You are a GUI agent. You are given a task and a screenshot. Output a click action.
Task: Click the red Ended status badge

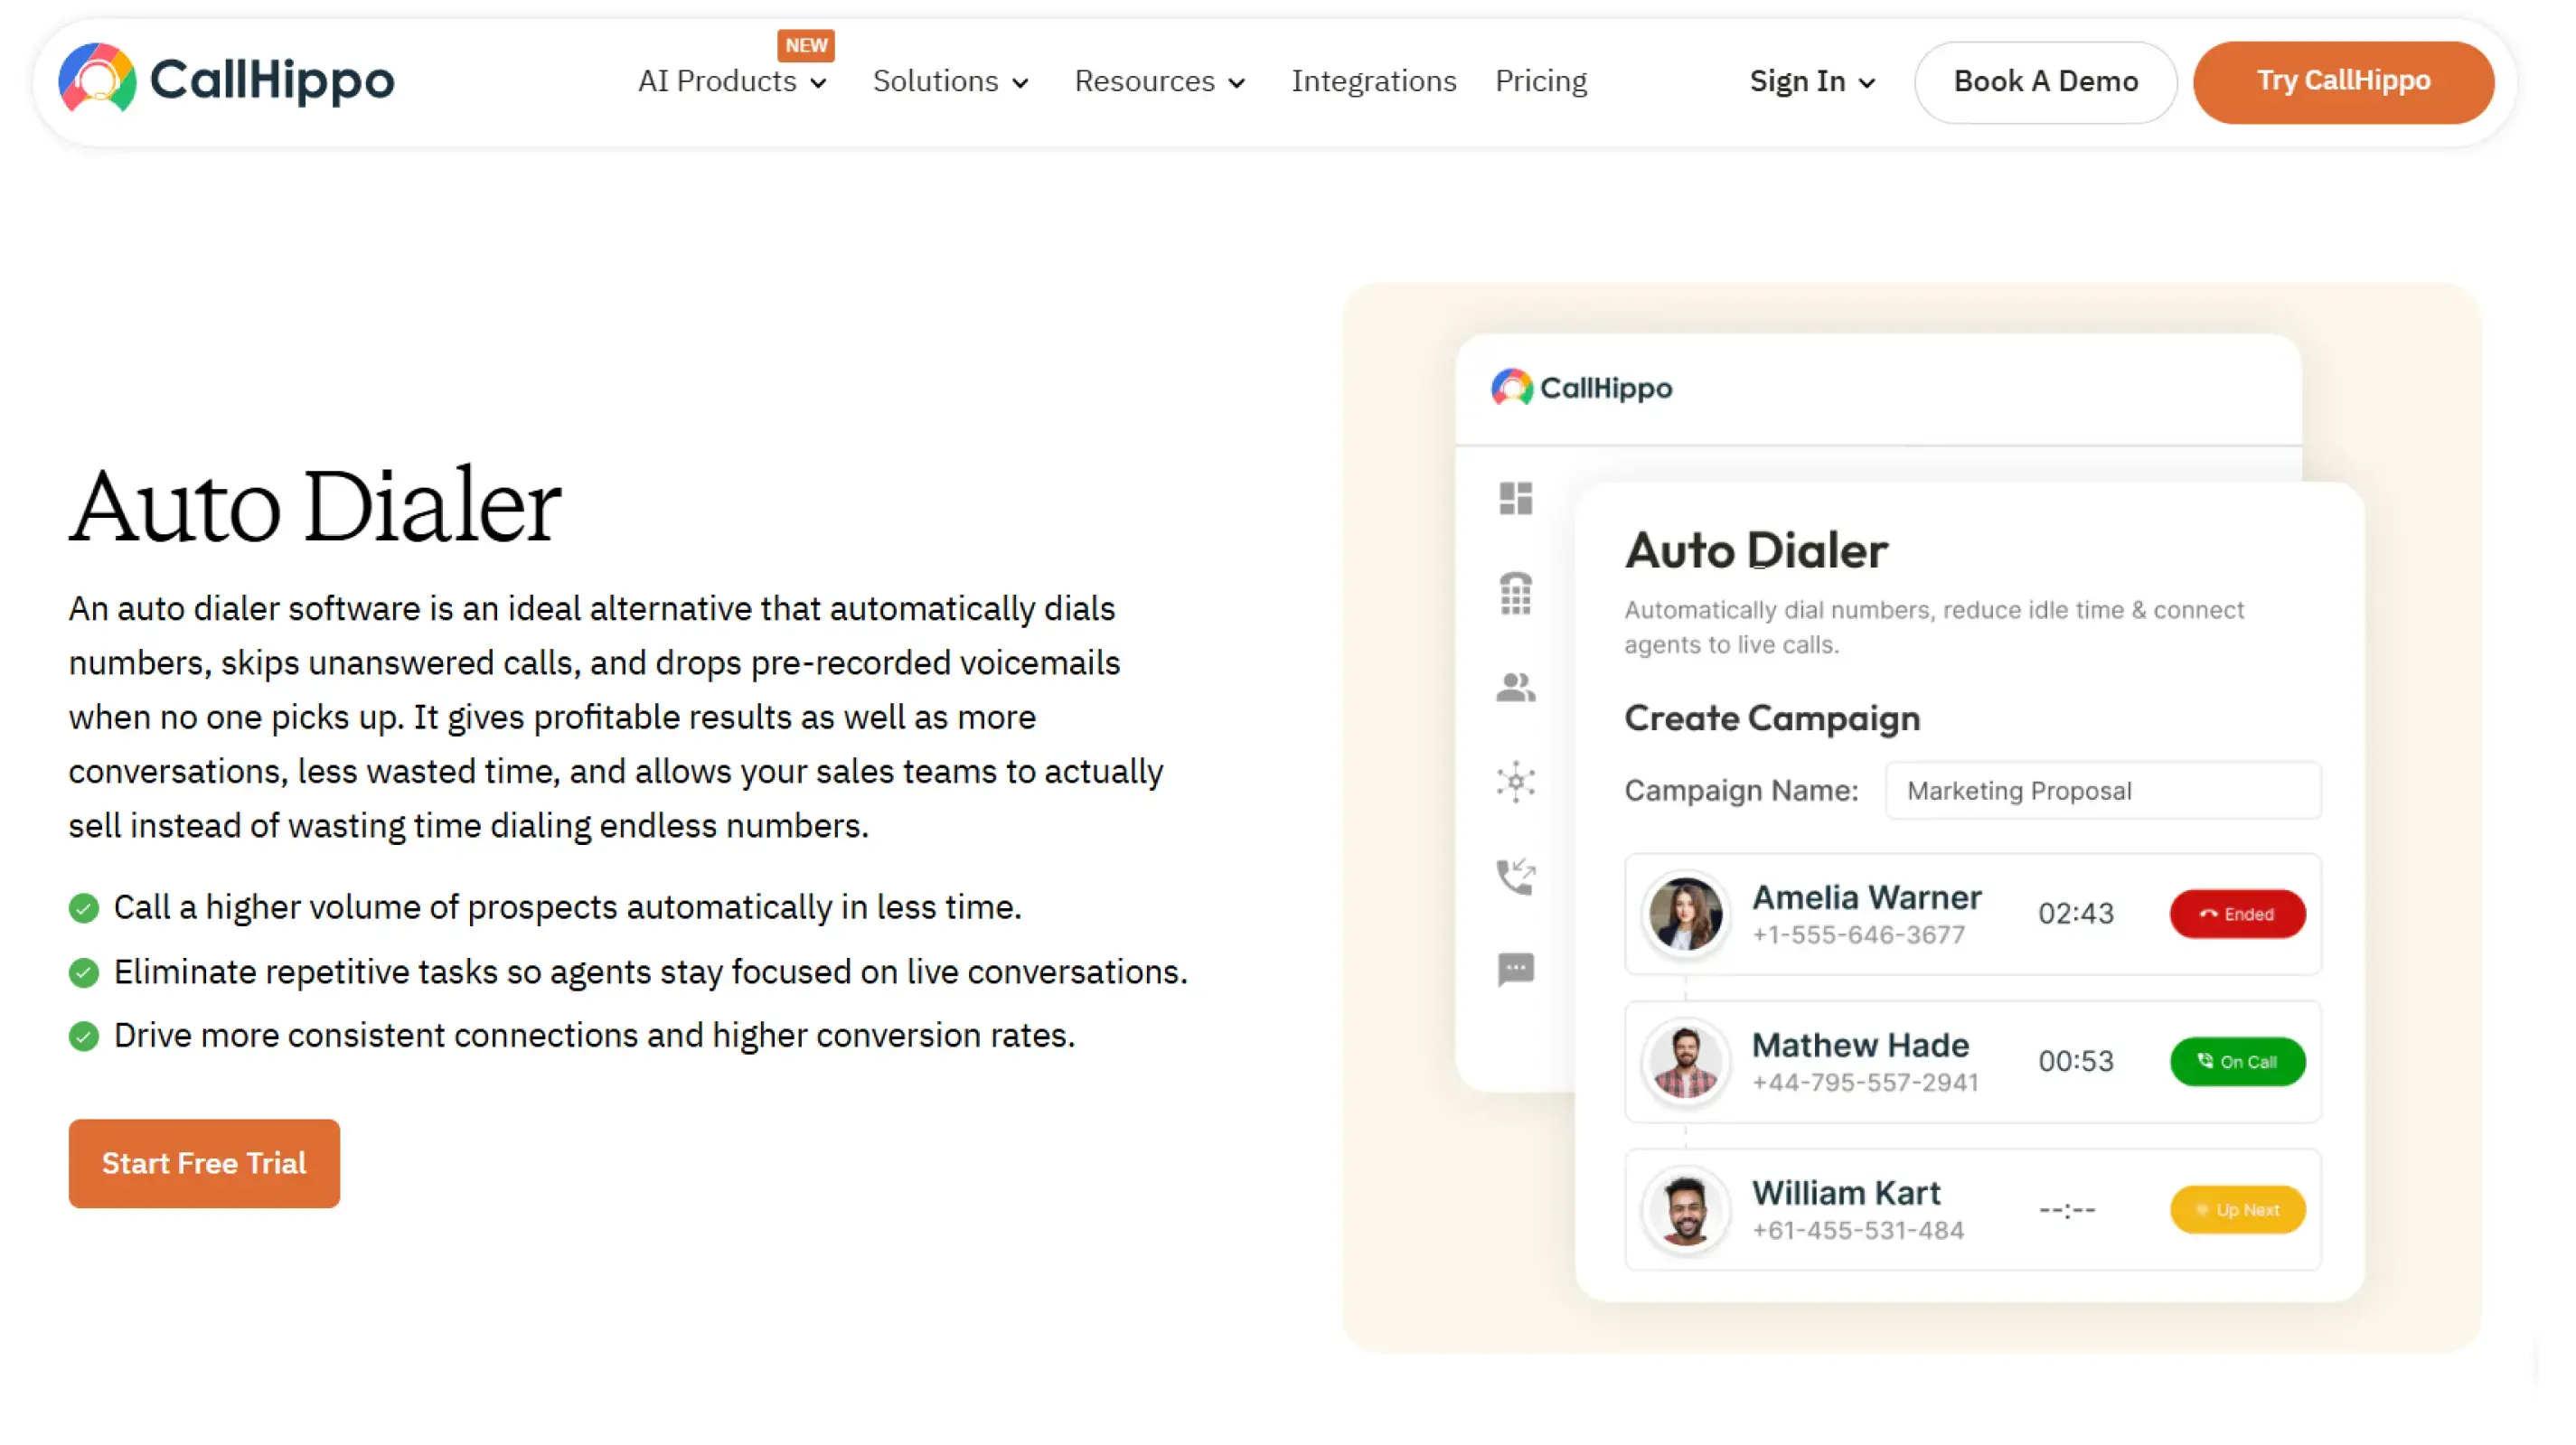(2237, 913)
